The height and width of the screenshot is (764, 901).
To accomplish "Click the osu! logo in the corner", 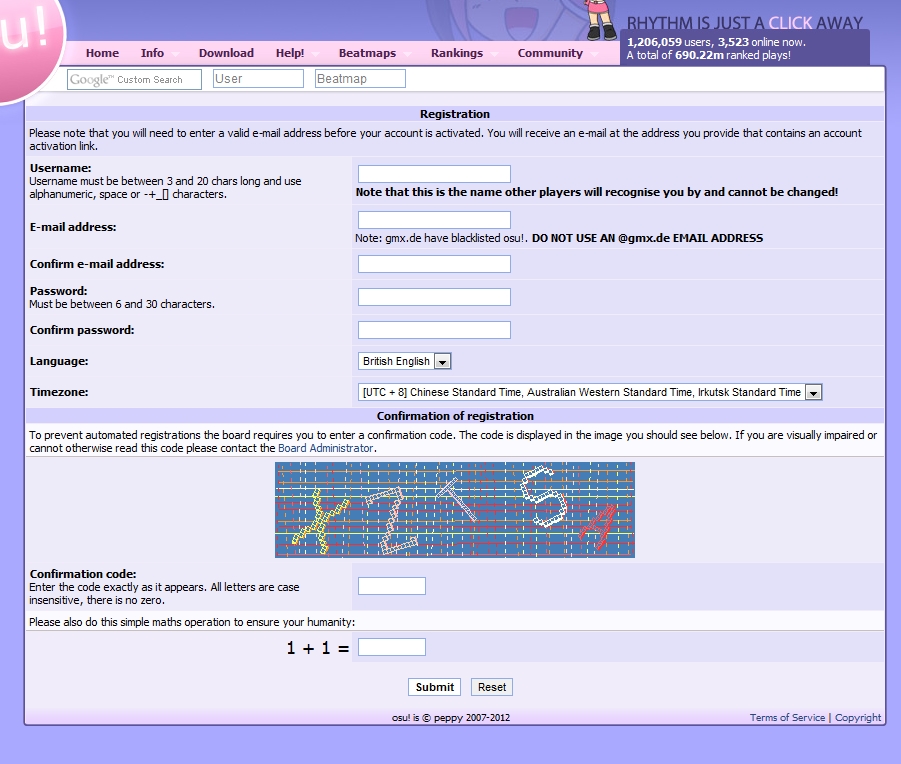I will coord(25,45).
